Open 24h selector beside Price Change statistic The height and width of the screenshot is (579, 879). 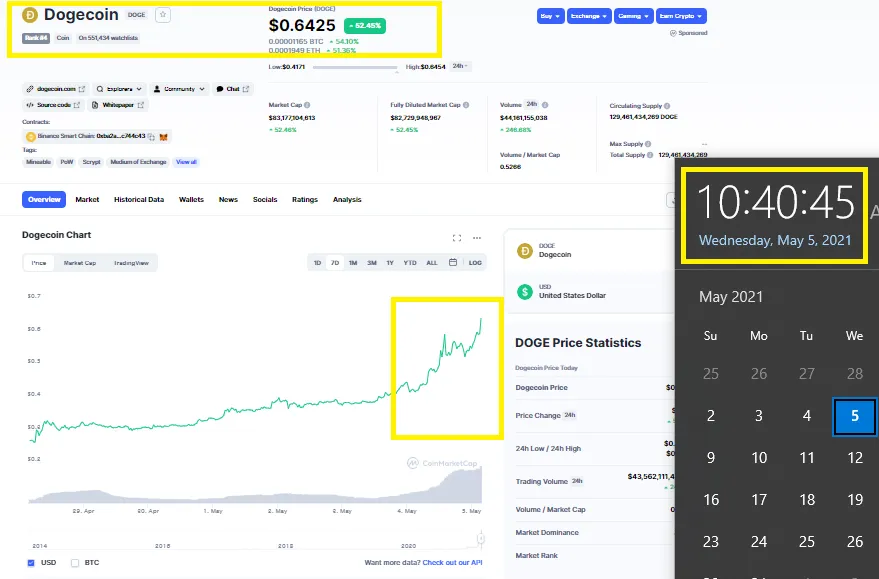tap(570, 415)
